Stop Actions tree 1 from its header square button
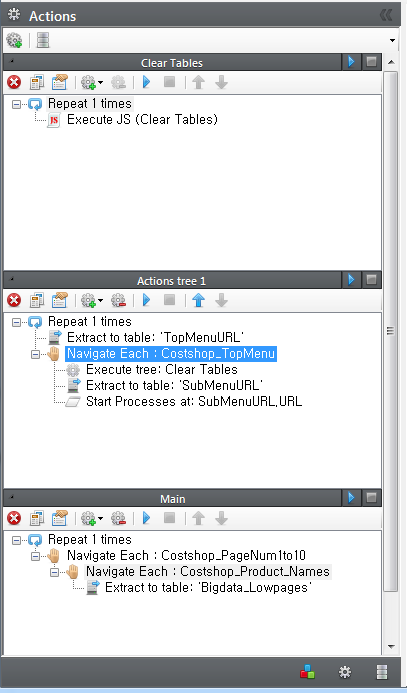407x693 pixels. coord(371,280)
